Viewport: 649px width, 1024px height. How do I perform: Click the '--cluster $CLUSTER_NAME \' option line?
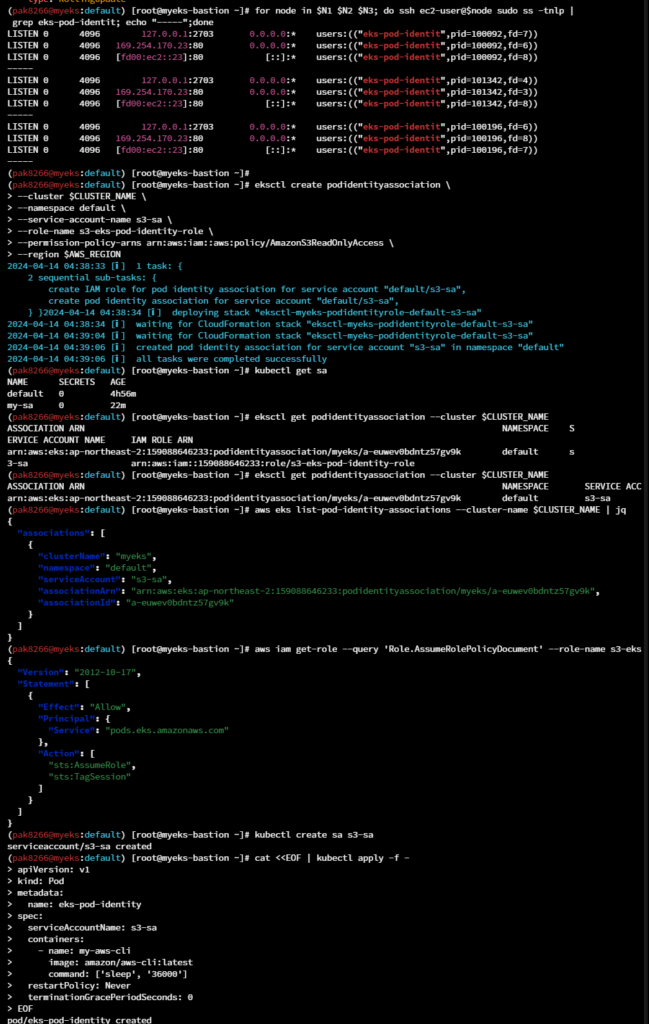coord(82,197)
